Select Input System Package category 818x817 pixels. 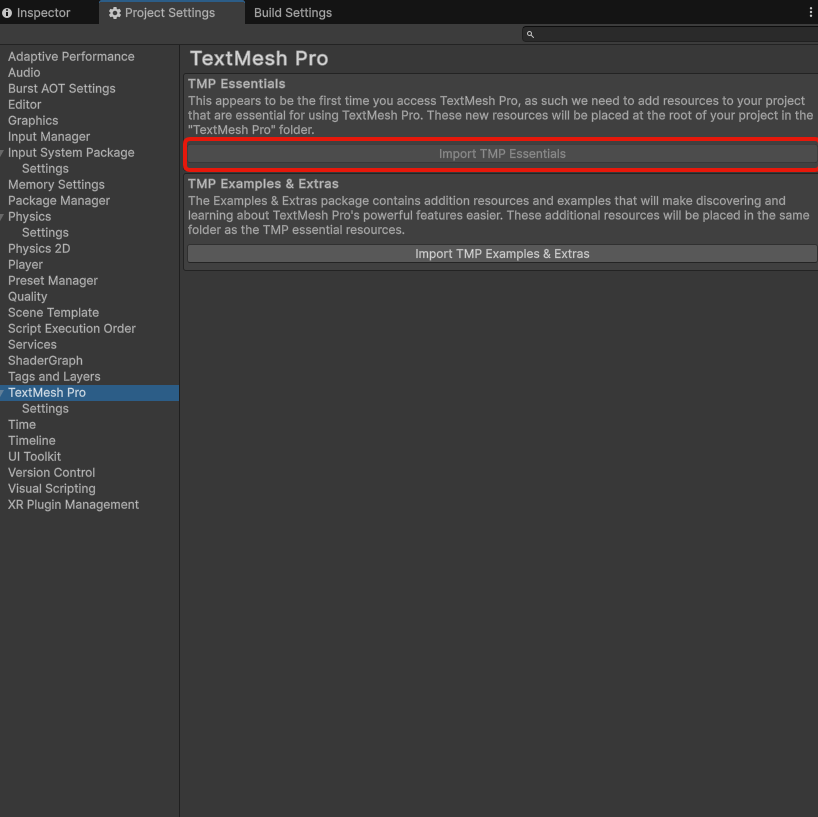click(x=71, y=153)
